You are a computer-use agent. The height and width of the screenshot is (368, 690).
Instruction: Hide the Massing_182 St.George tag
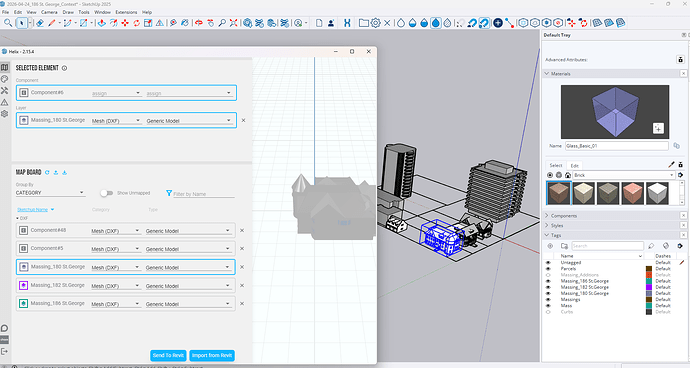pos(548,287)
